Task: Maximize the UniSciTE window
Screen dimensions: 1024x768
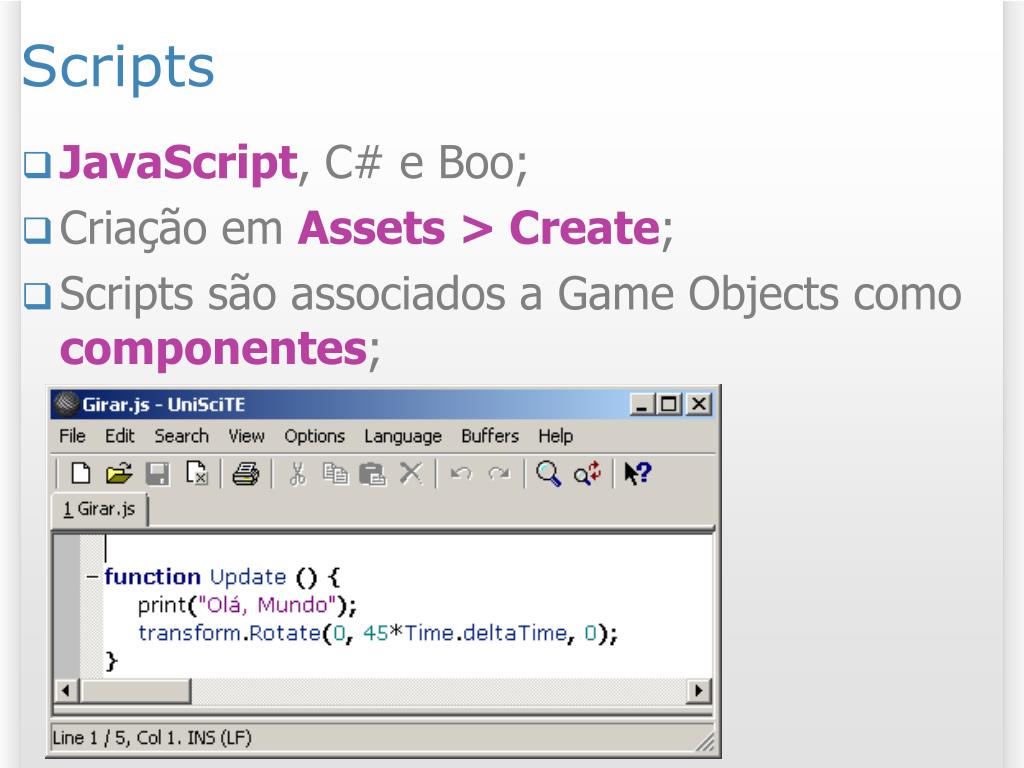Action: click(x=669, y=404)
